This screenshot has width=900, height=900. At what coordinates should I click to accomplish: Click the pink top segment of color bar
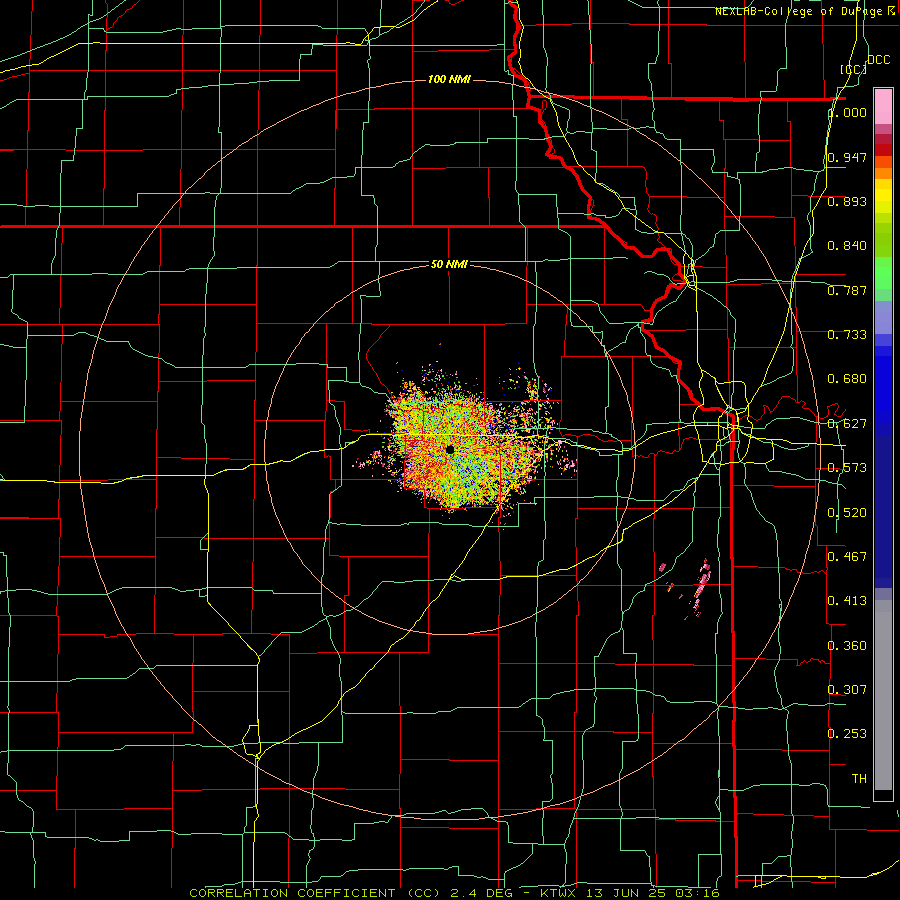click(x=883, y=107)
